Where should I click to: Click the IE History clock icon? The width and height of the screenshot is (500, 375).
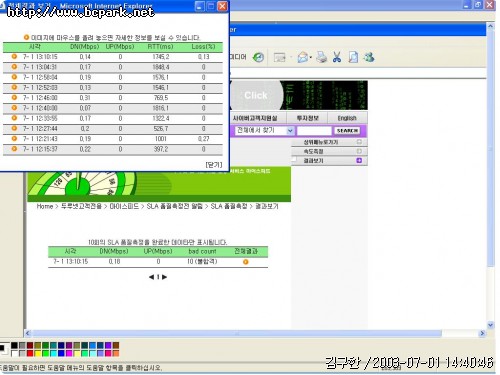coord(258,57)
